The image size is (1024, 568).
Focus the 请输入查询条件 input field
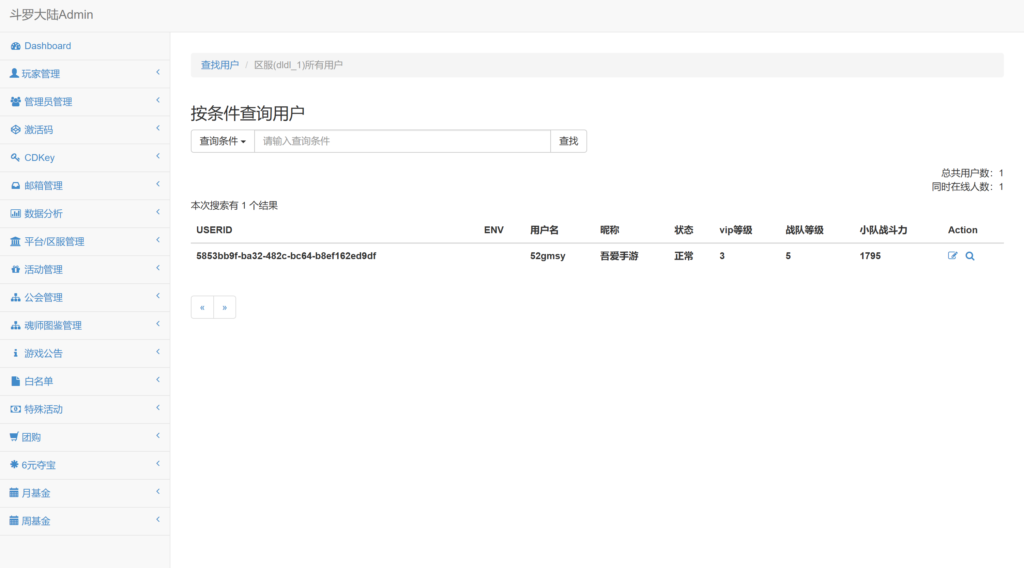pyautogui.click(x=402, y=142)
